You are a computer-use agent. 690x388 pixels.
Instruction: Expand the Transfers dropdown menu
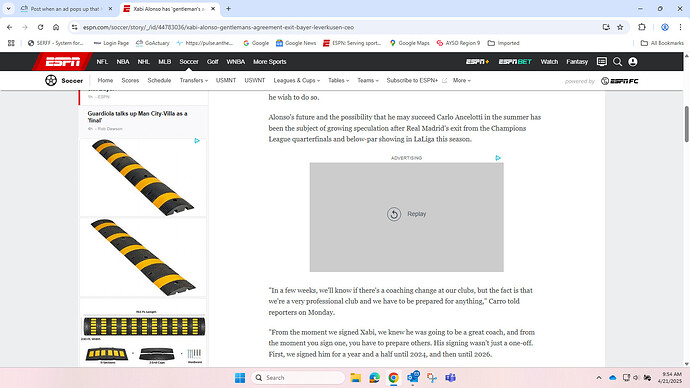pos(194,81)
